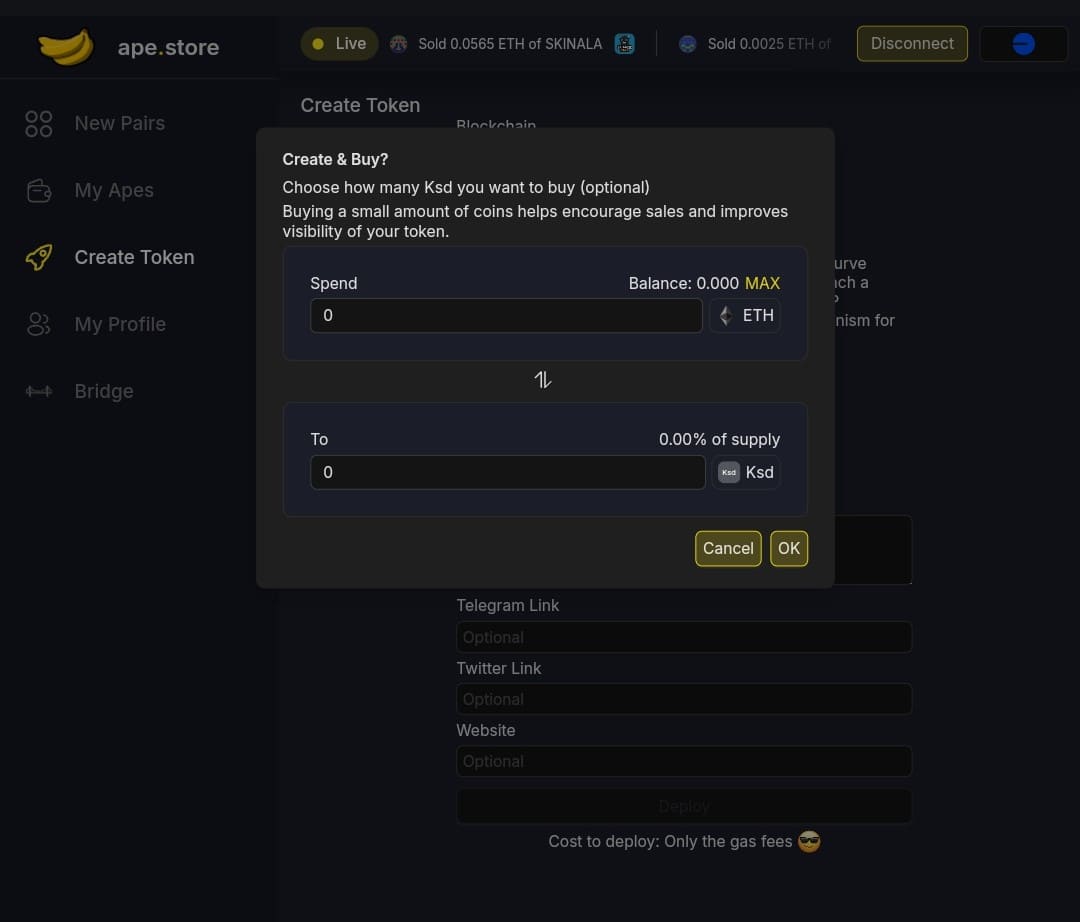Click the ETH currency icon in Spend row

724,315
